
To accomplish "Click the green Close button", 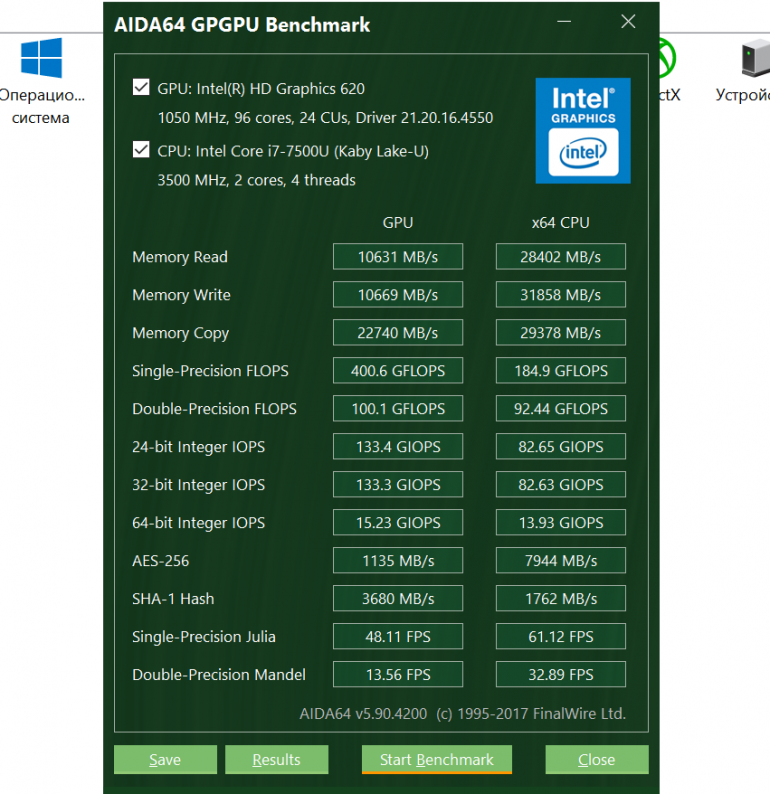I will 596,760.
